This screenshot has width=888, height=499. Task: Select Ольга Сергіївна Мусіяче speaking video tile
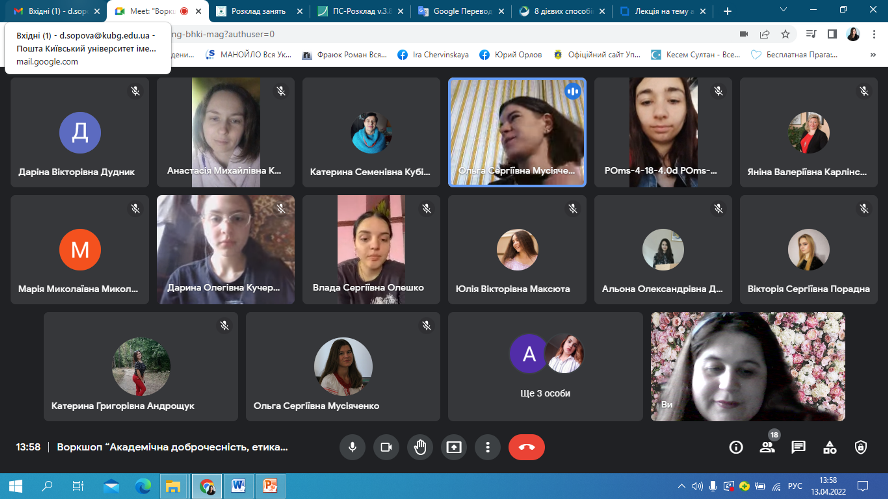[517, 132]
